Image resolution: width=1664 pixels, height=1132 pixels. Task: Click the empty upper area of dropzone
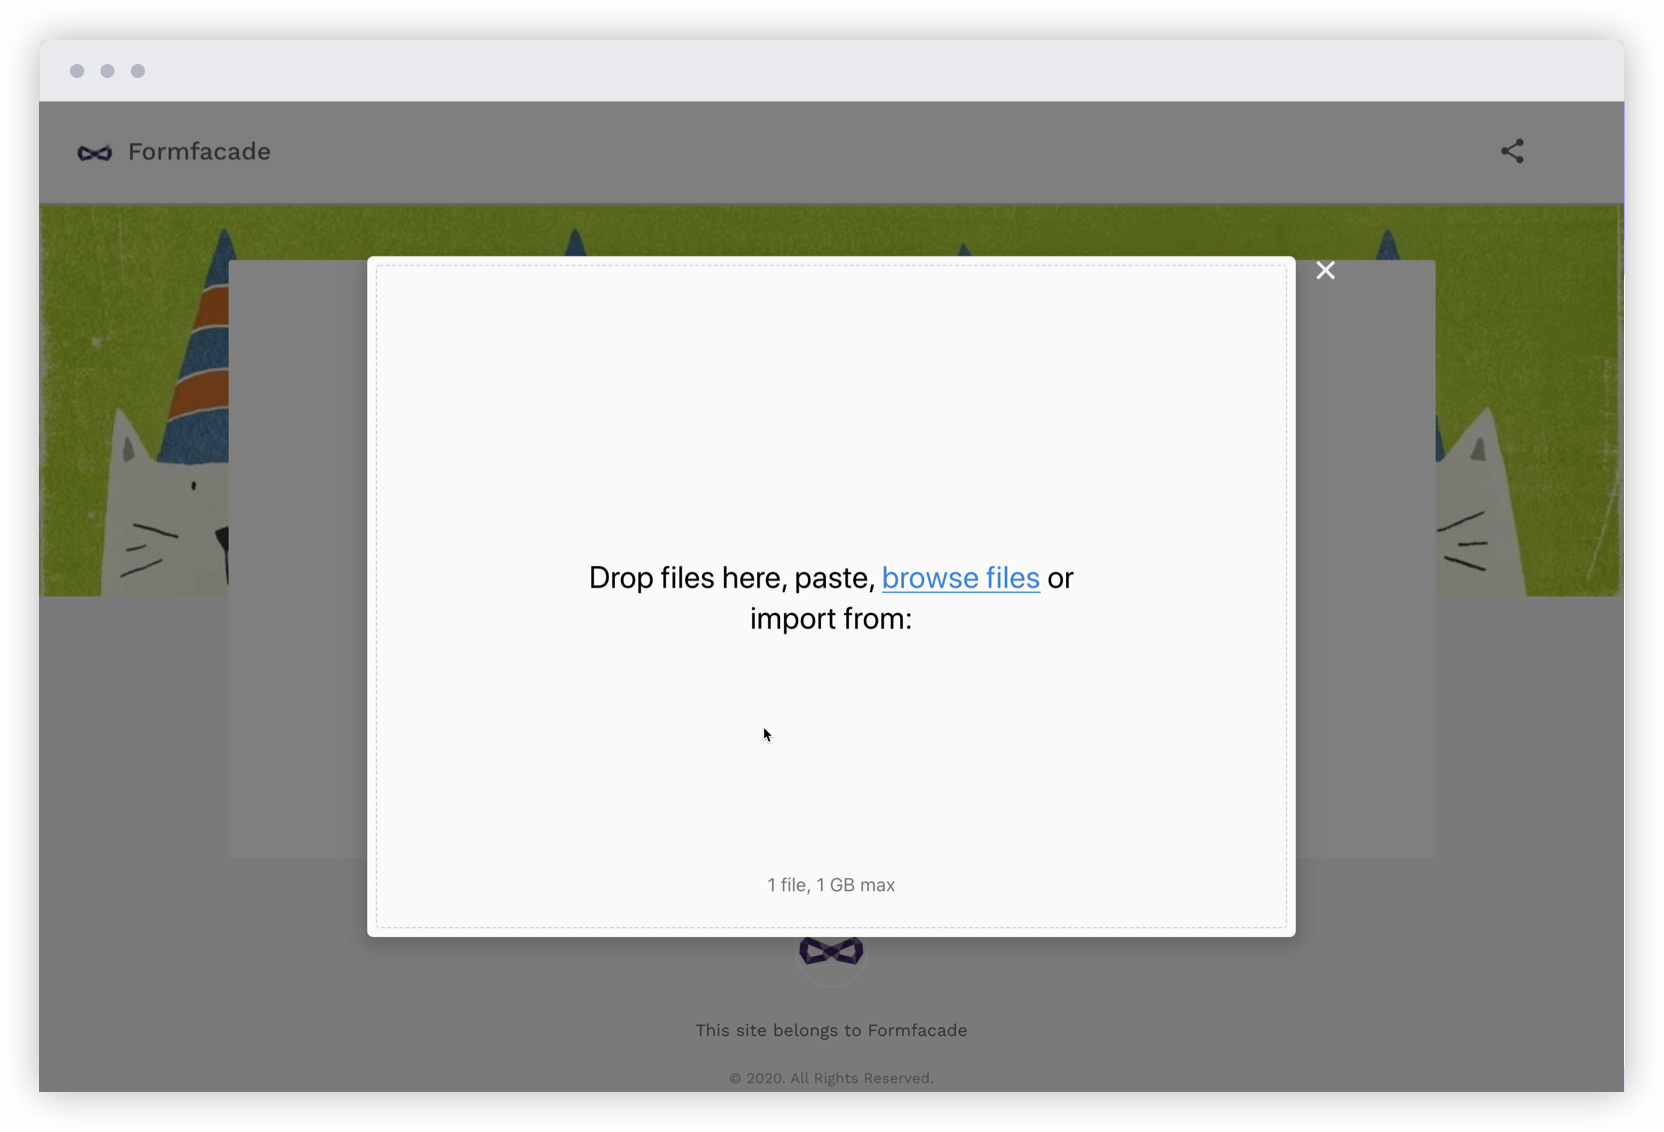(831, 400)
